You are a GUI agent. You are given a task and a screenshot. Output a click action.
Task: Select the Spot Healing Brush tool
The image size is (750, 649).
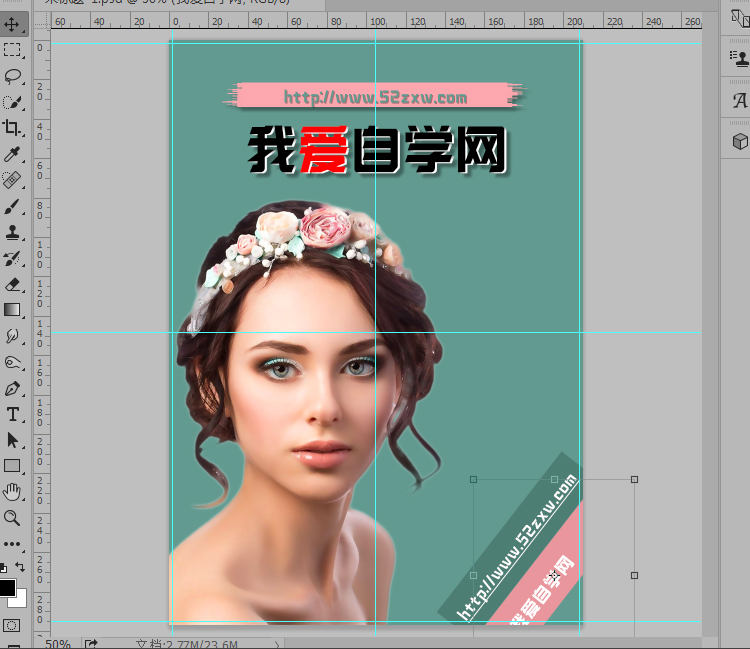[x=12, y=180]
